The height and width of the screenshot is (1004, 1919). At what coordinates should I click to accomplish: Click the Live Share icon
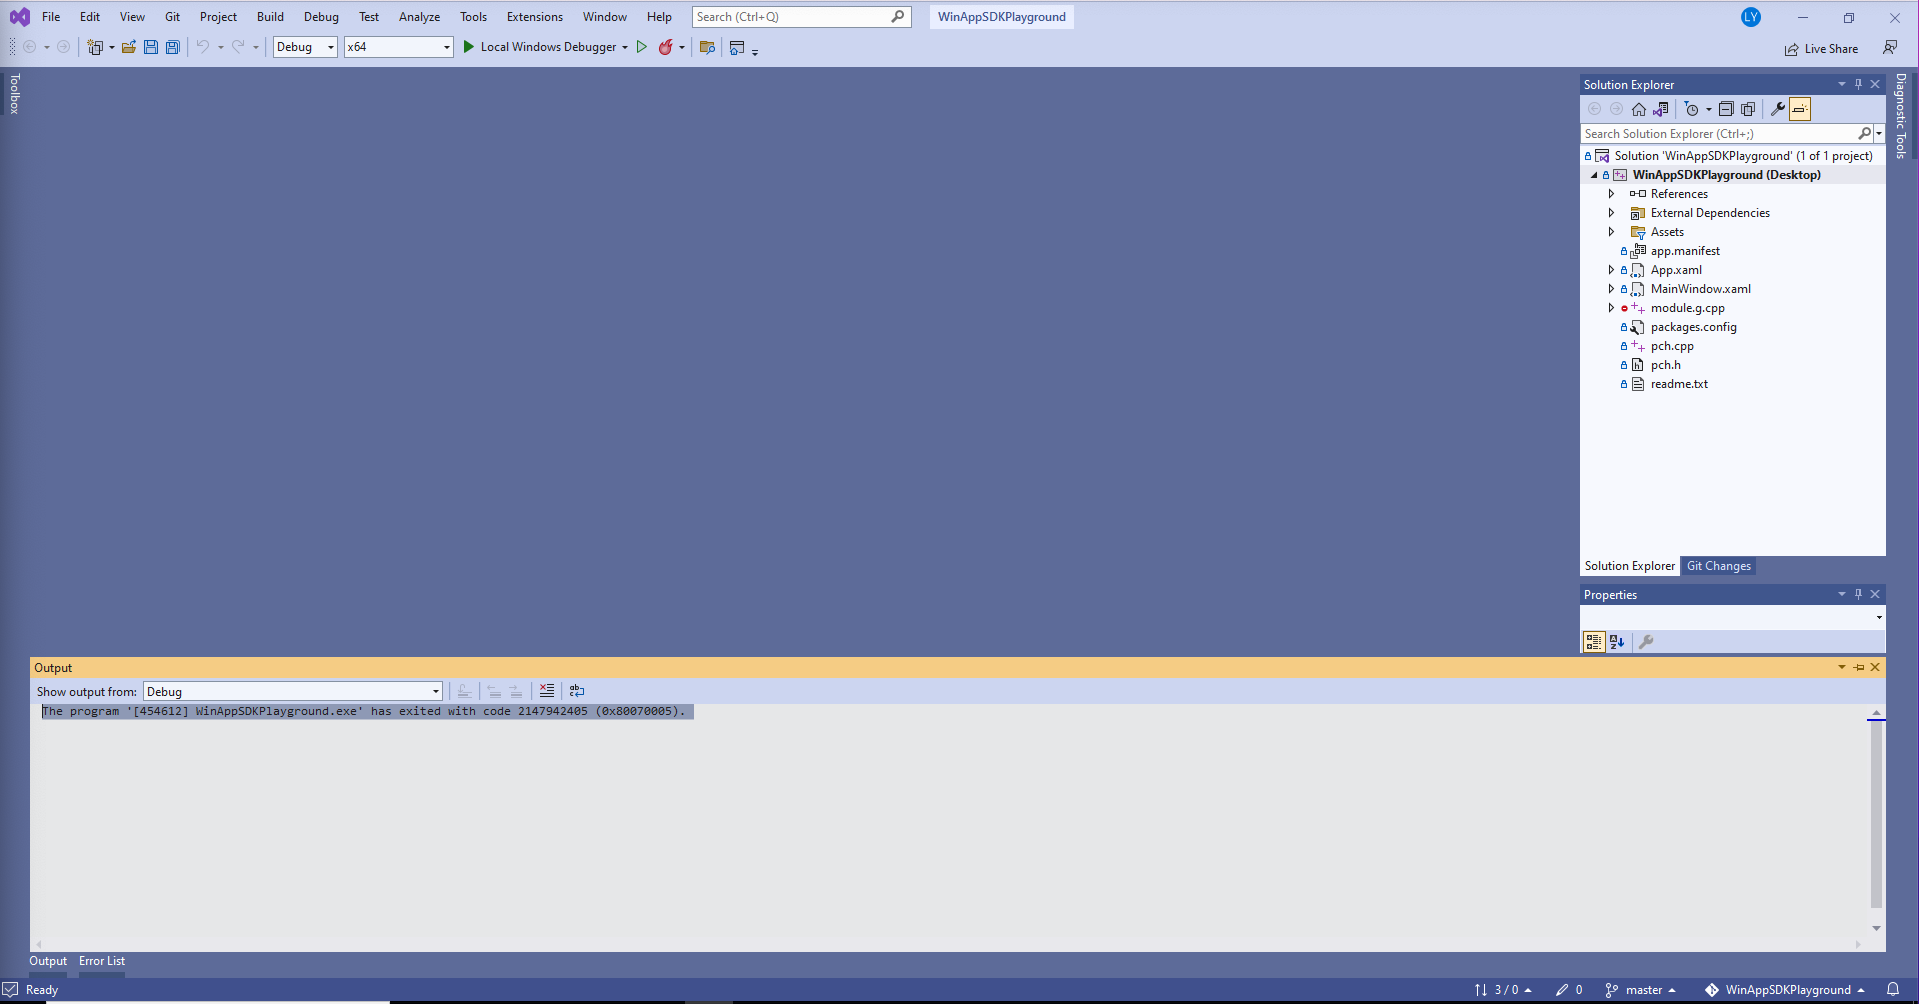[1791, 49]
